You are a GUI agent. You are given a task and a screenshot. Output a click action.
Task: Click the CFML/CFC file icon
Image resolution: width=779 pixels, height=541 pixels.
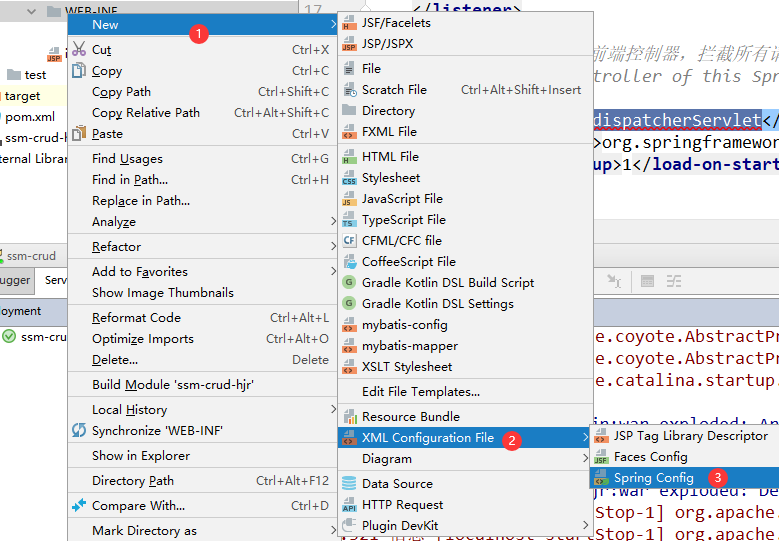[349, 240]
